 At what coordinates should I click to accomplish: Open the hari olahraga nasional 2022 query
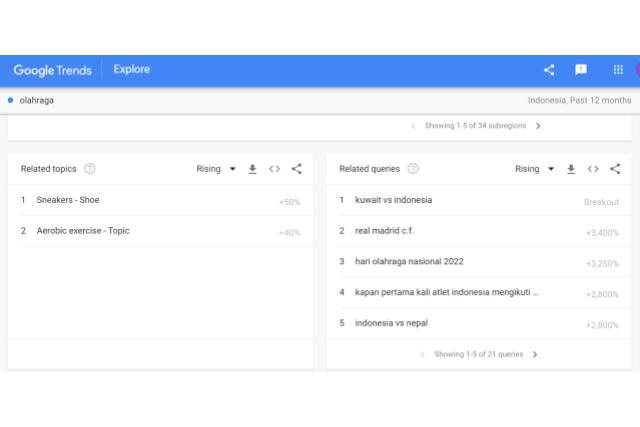[479, 262]
